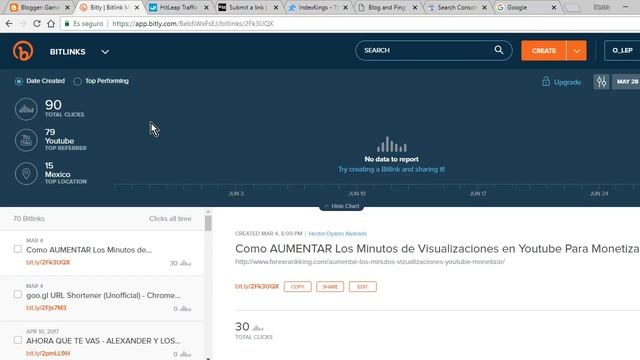Switch to the IndexKings tab
The width and height of the screenshot is (640, 360).
coord(318,8)
